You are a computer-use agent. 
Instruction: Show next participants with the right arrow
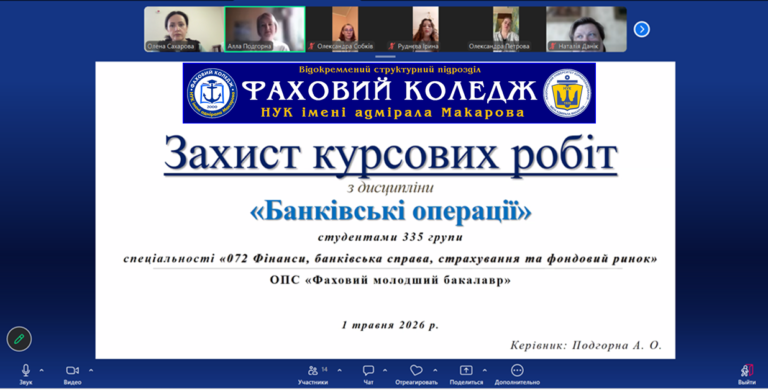click(642, 29)
